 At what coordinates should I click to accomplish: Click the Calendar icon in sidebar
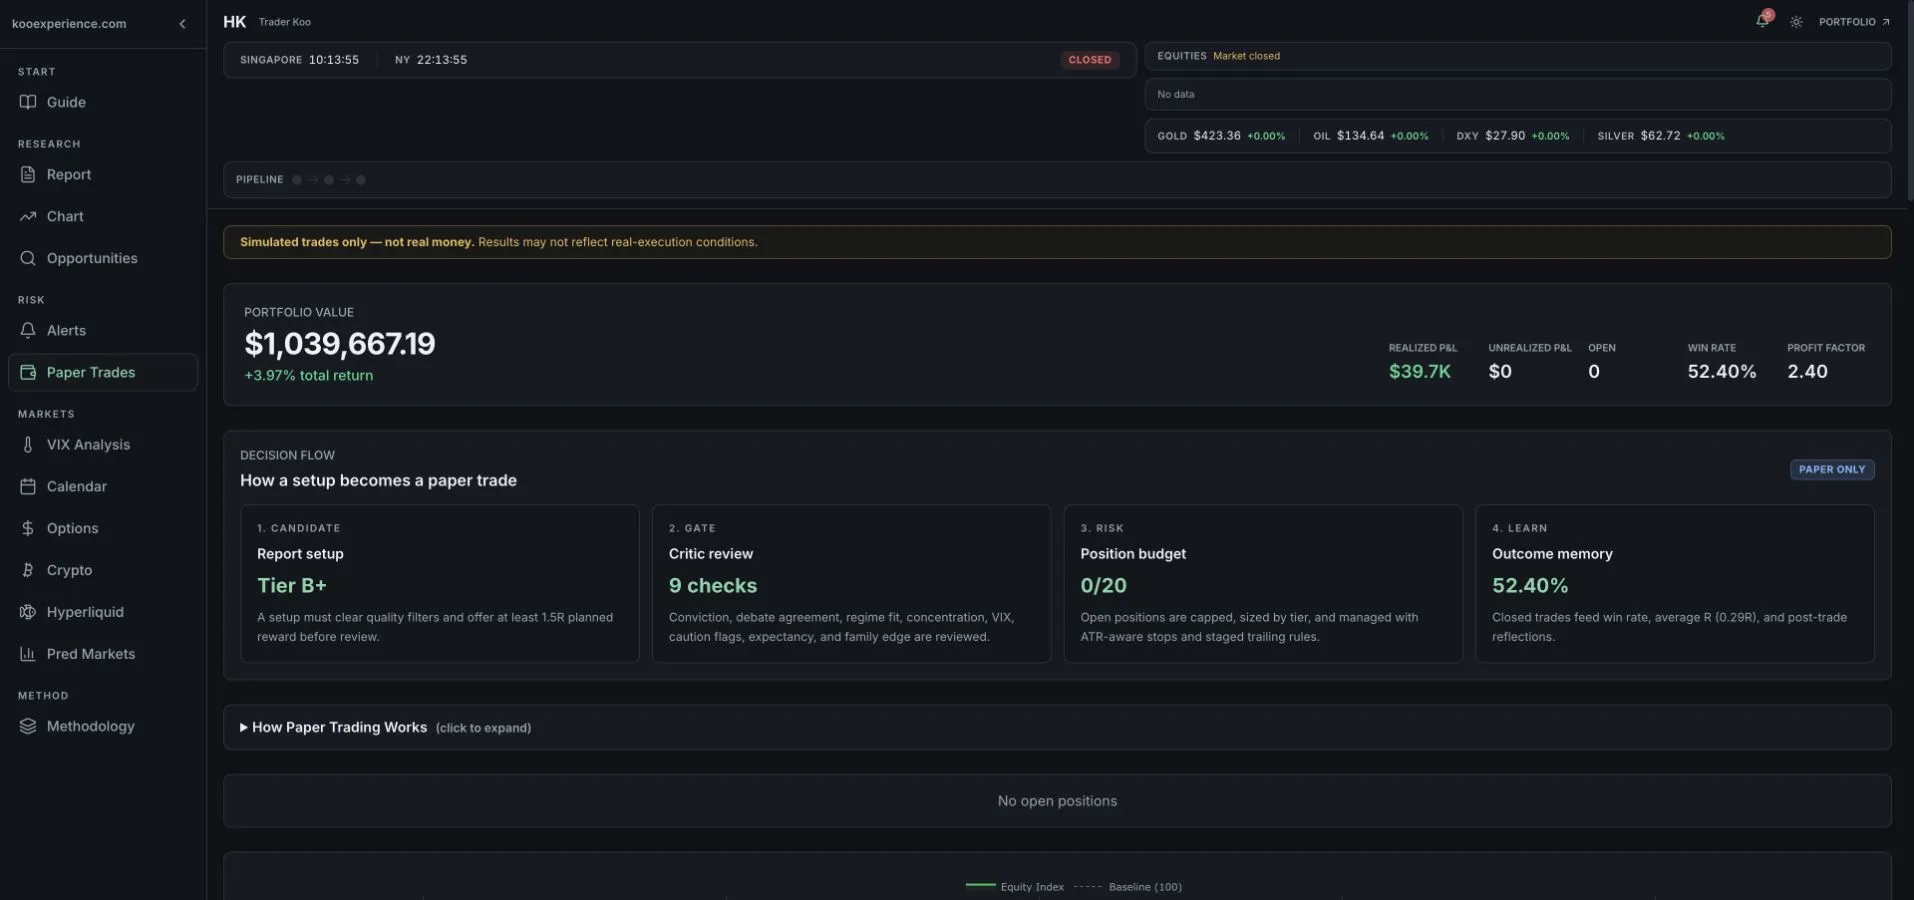tap(28, 486)
